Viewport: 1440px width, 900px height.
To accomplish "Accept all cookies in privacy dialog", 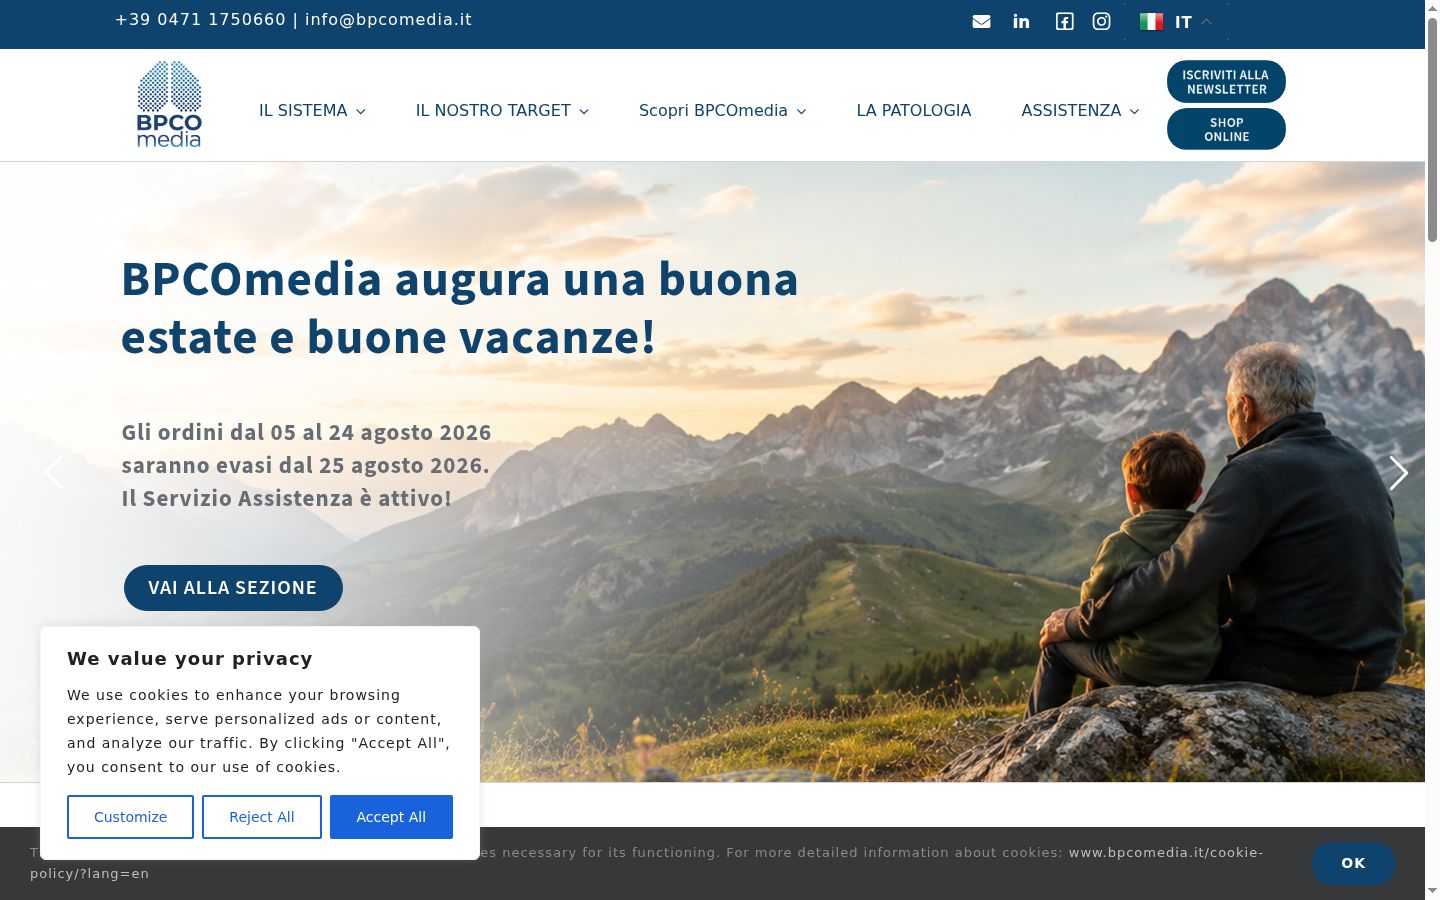I will (x=391, y=817).
